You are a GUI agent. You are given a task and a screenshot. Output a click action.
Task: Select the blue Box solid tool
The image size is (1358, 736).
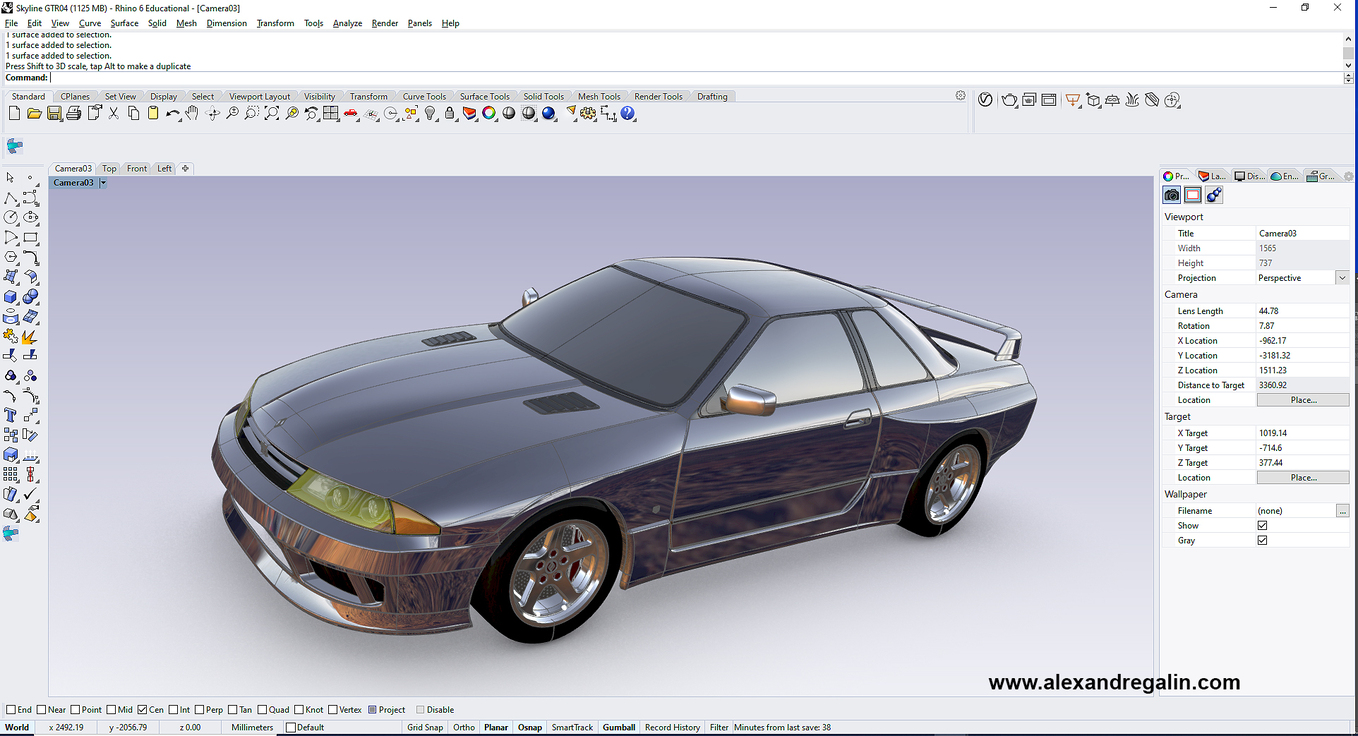[x=10, y=296]
